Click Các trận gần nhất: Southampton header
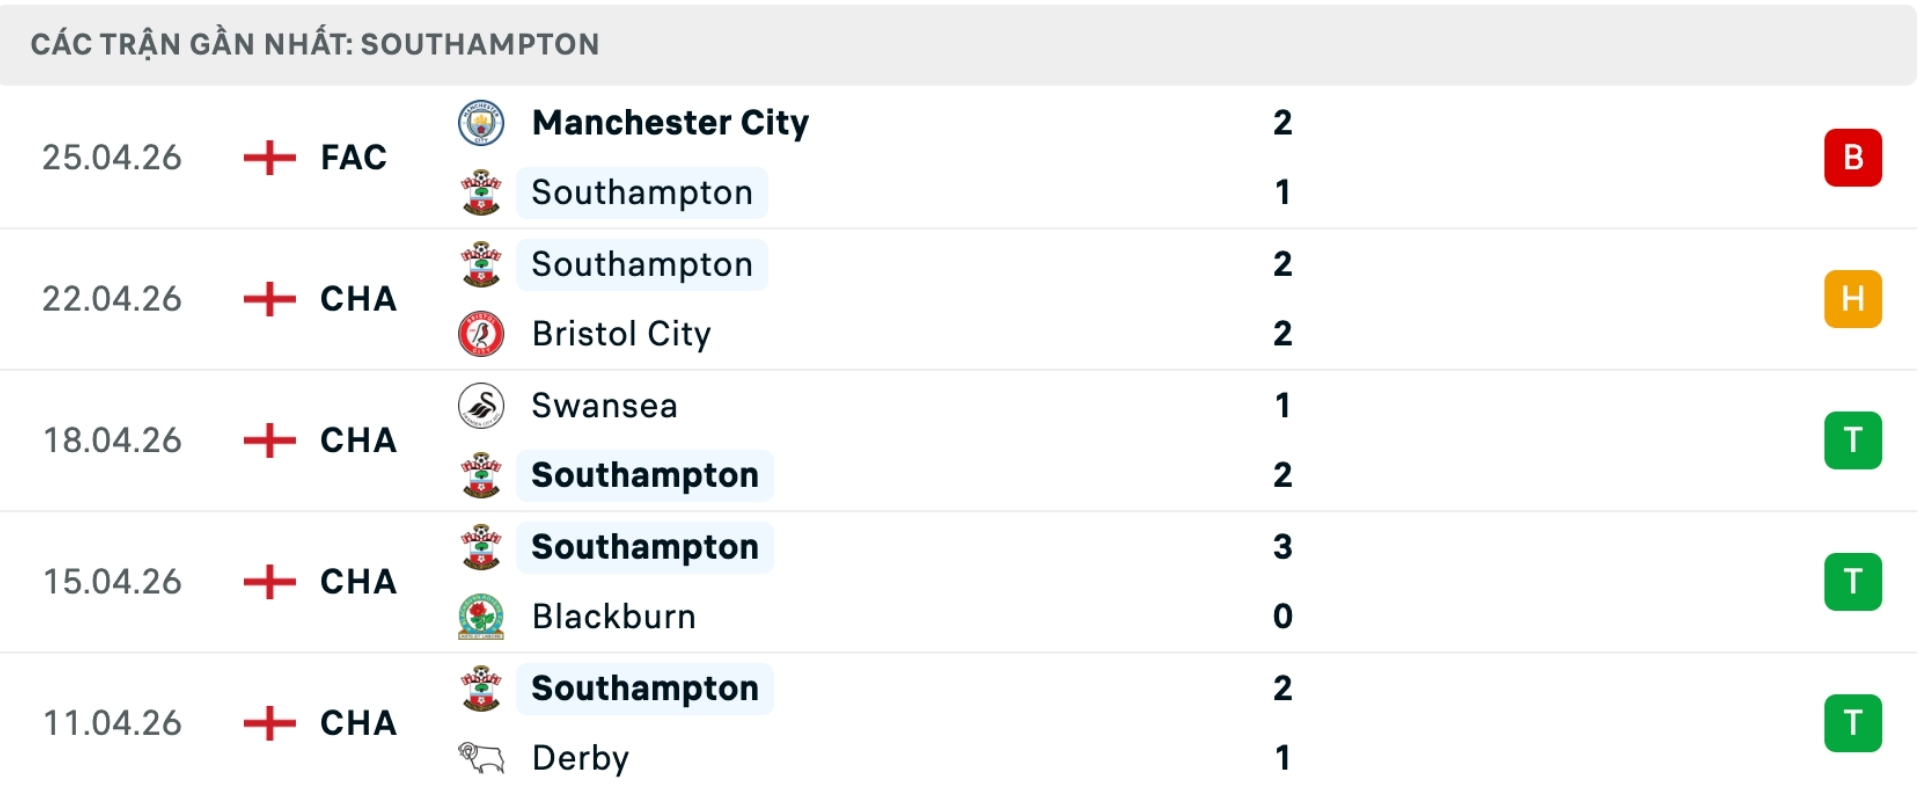 (x=315, y=44)
